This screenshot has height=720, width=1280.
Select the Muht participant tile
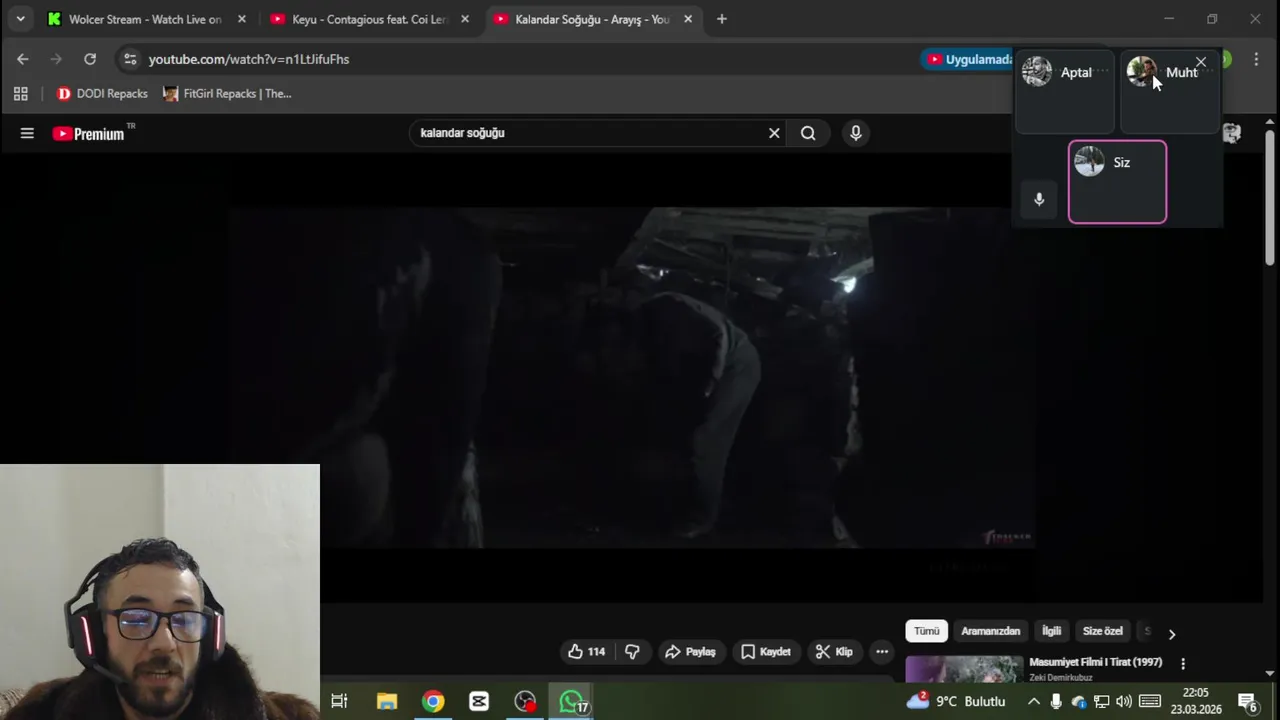click(x=1170, y=91)
